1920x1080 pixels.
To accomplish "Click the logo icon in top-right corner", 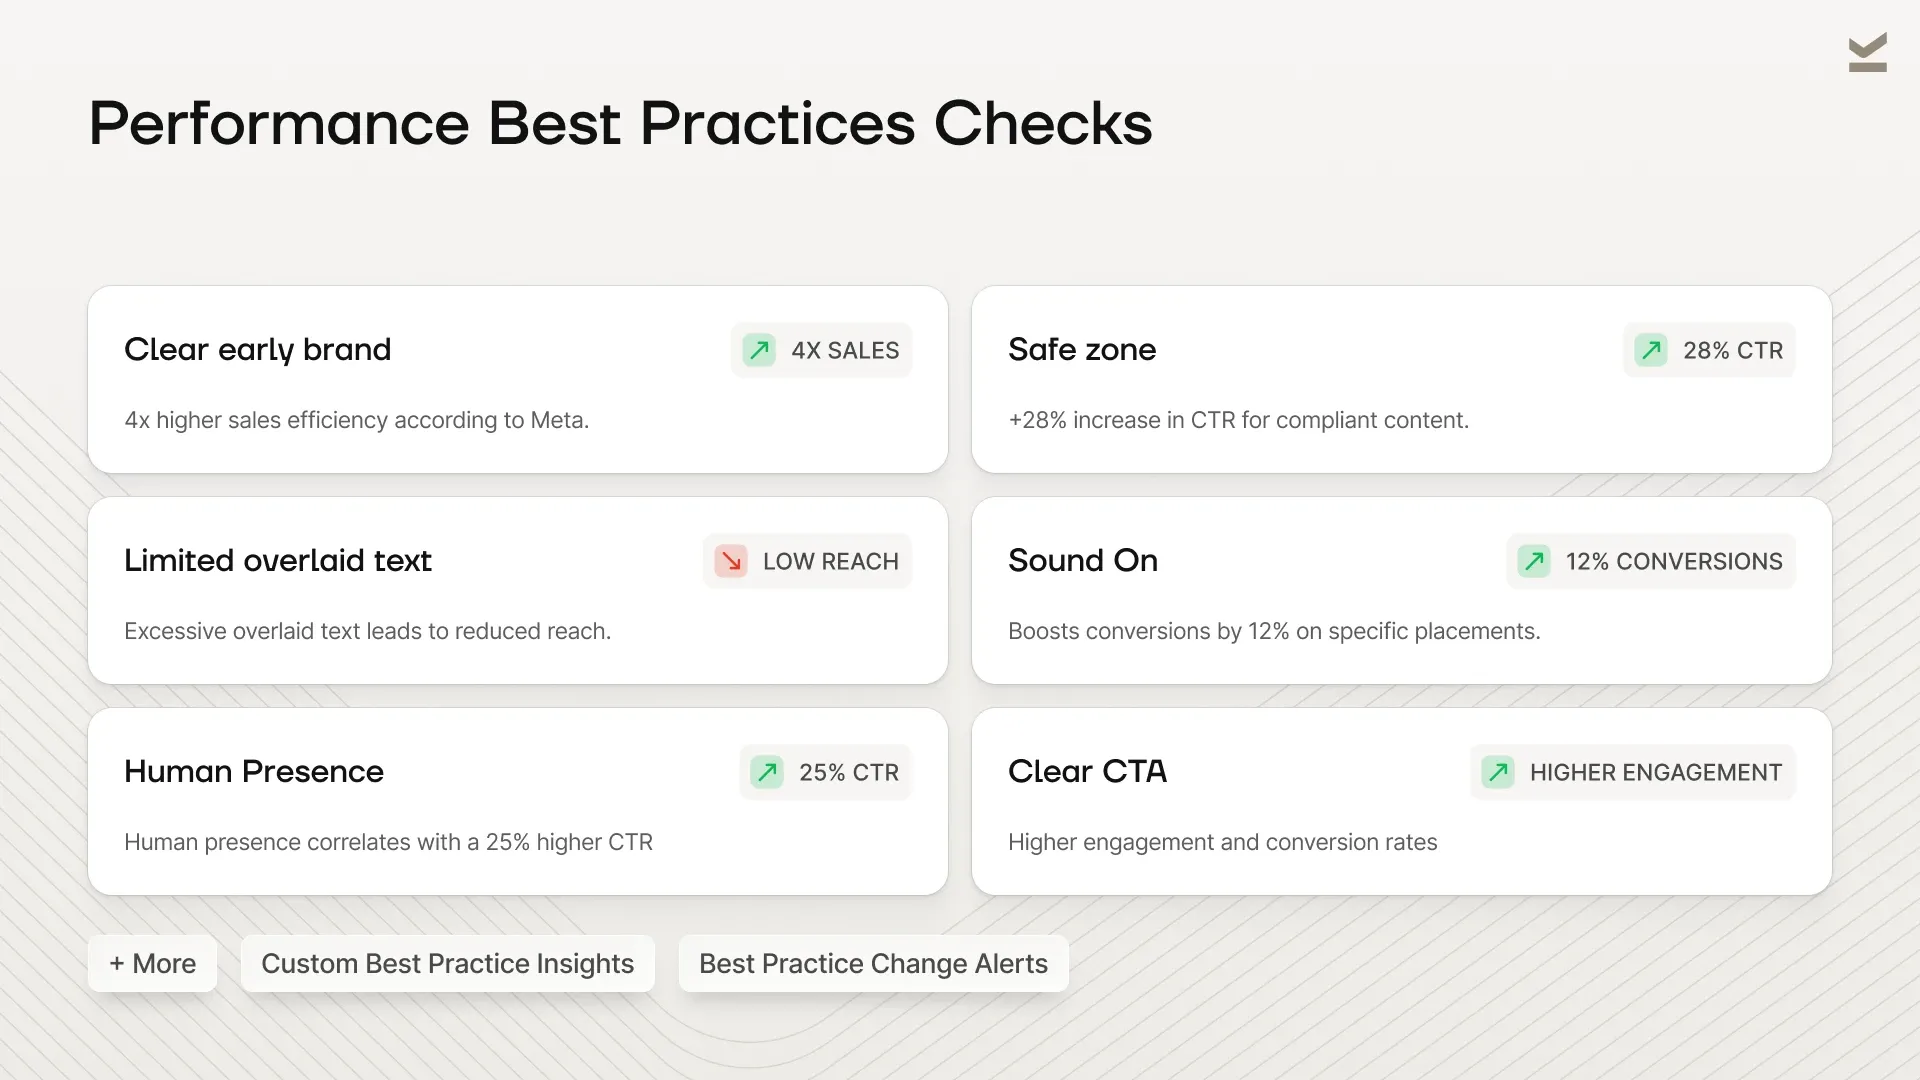I will 1867,52.
